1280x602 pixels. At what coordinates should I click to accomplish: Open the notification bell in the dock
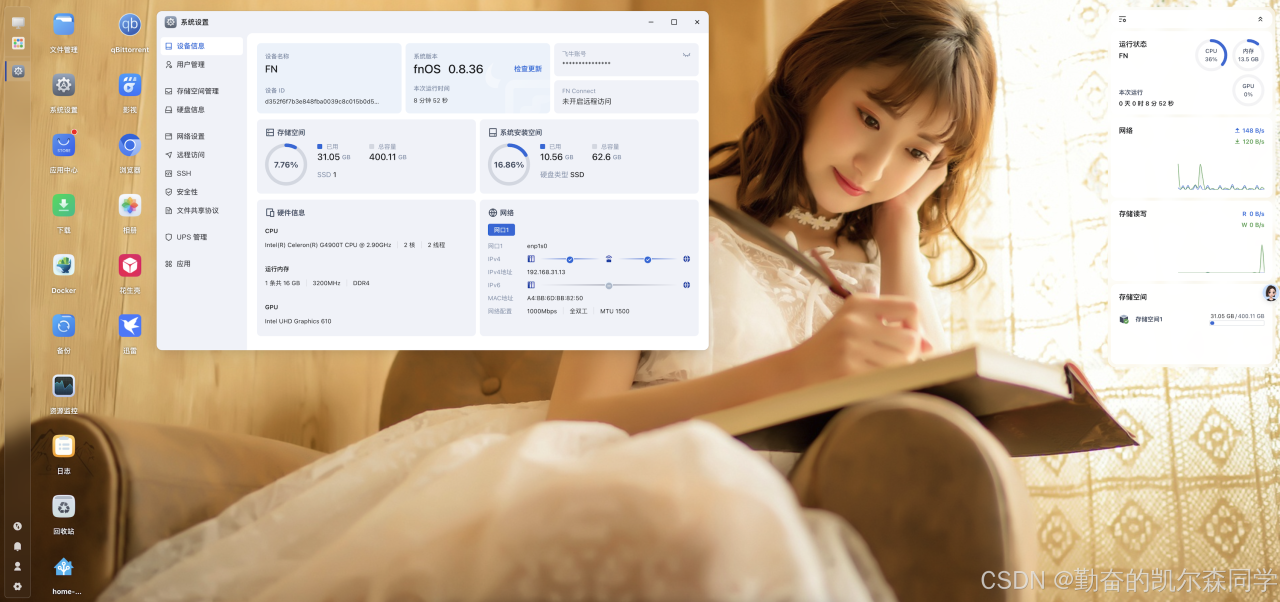click(x=17, y=546)
